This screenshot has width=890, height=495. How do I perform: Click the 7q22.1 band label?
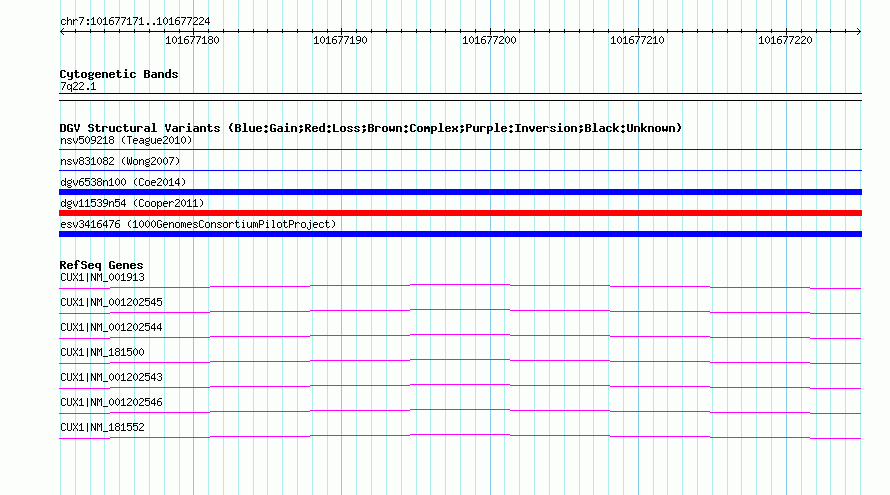pyautogui.click(x=78, y=86)
